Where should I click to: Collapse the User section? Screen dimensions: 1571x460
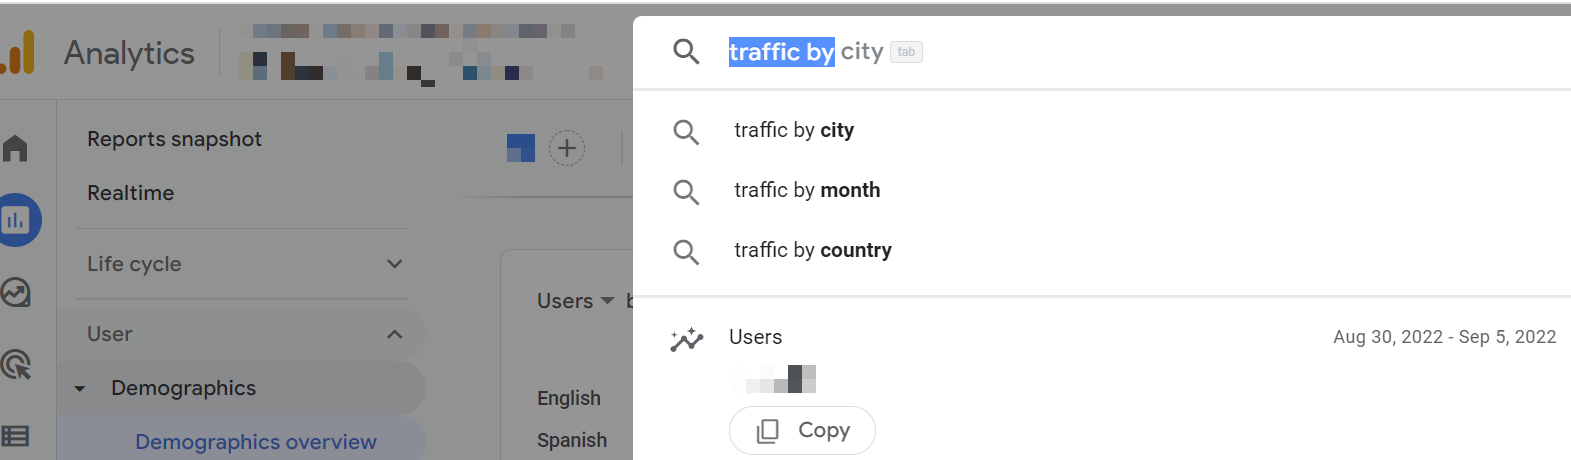pyautogui.click(x=395, y=334)
